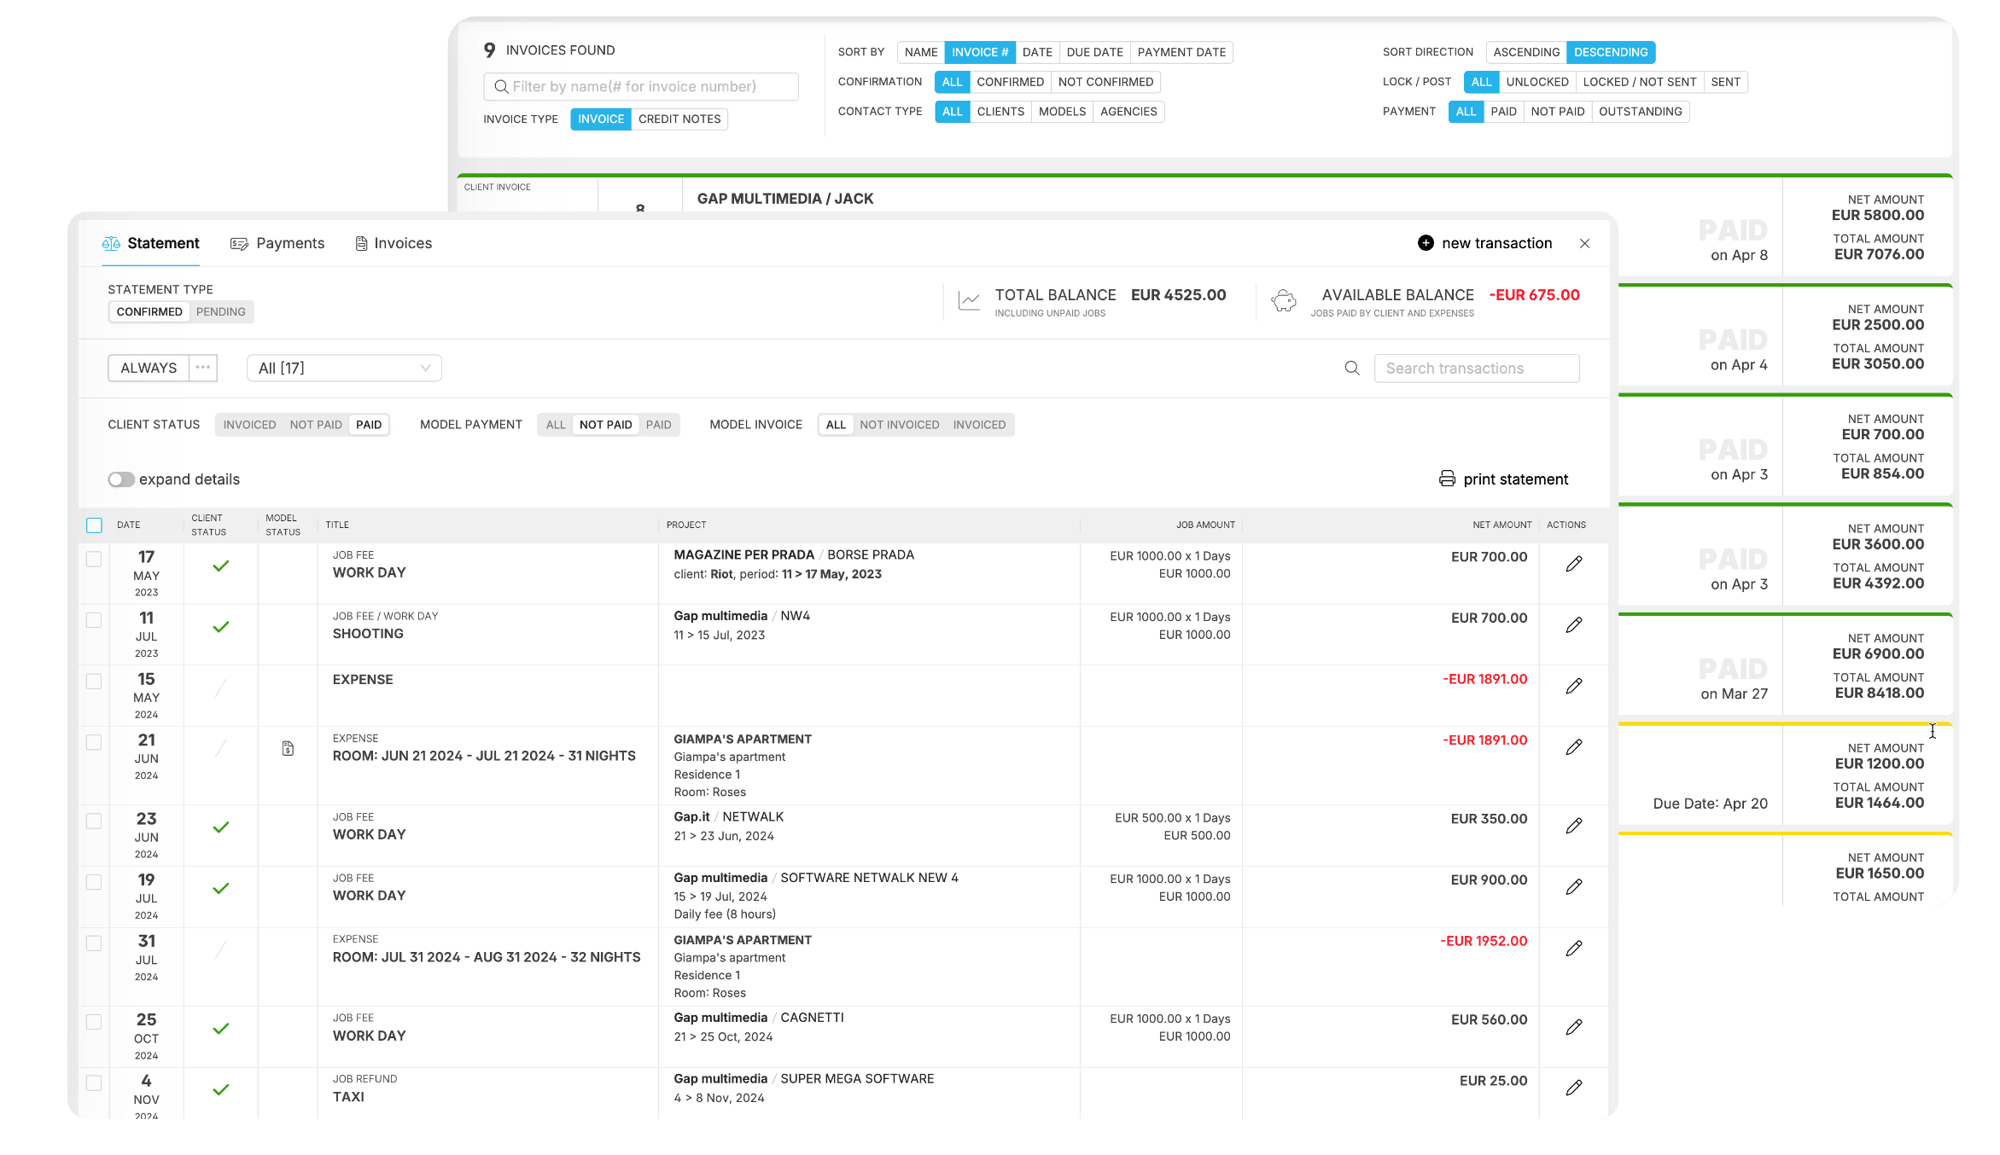The height and width of the screenshot is (1155, 2000).
Task: Click the document icon on the room expense row
Action: [x=288, y=747]
